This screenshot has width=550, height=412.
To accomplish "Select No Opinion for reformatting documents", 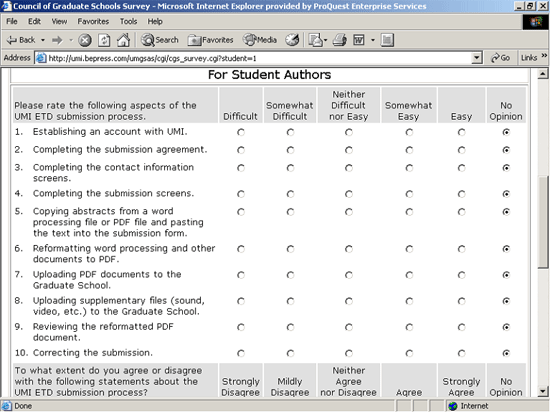I will [x=506, y=249].
